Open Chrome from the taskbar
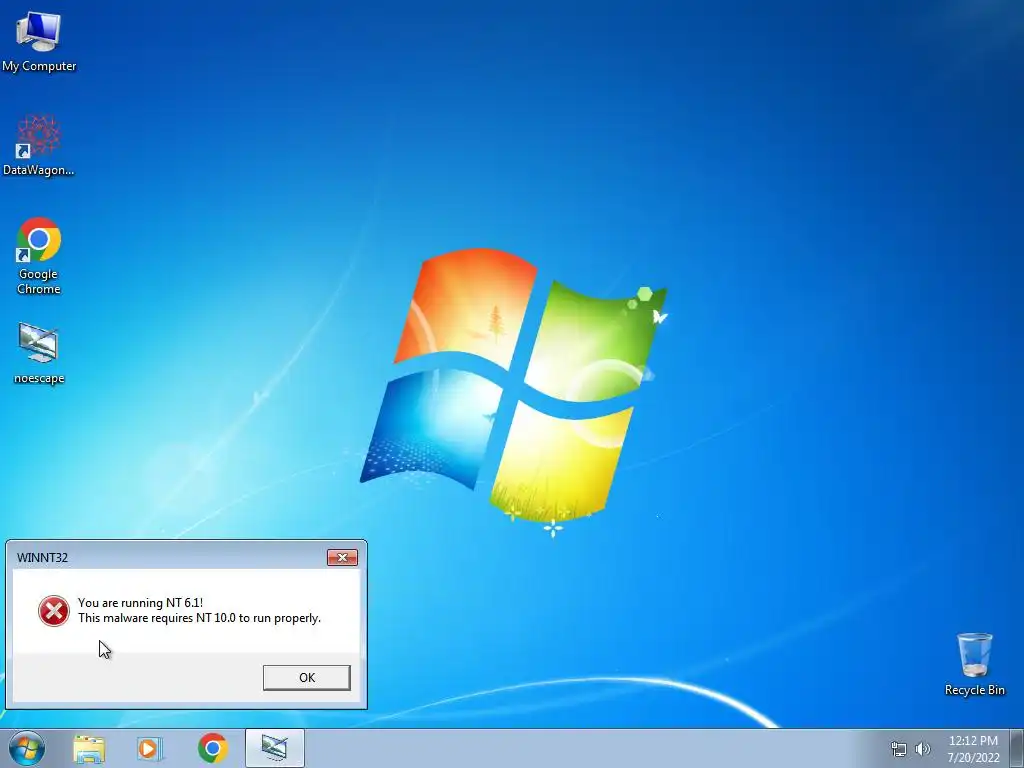The width and height of the screenshot is (1024, 768). 212,748
